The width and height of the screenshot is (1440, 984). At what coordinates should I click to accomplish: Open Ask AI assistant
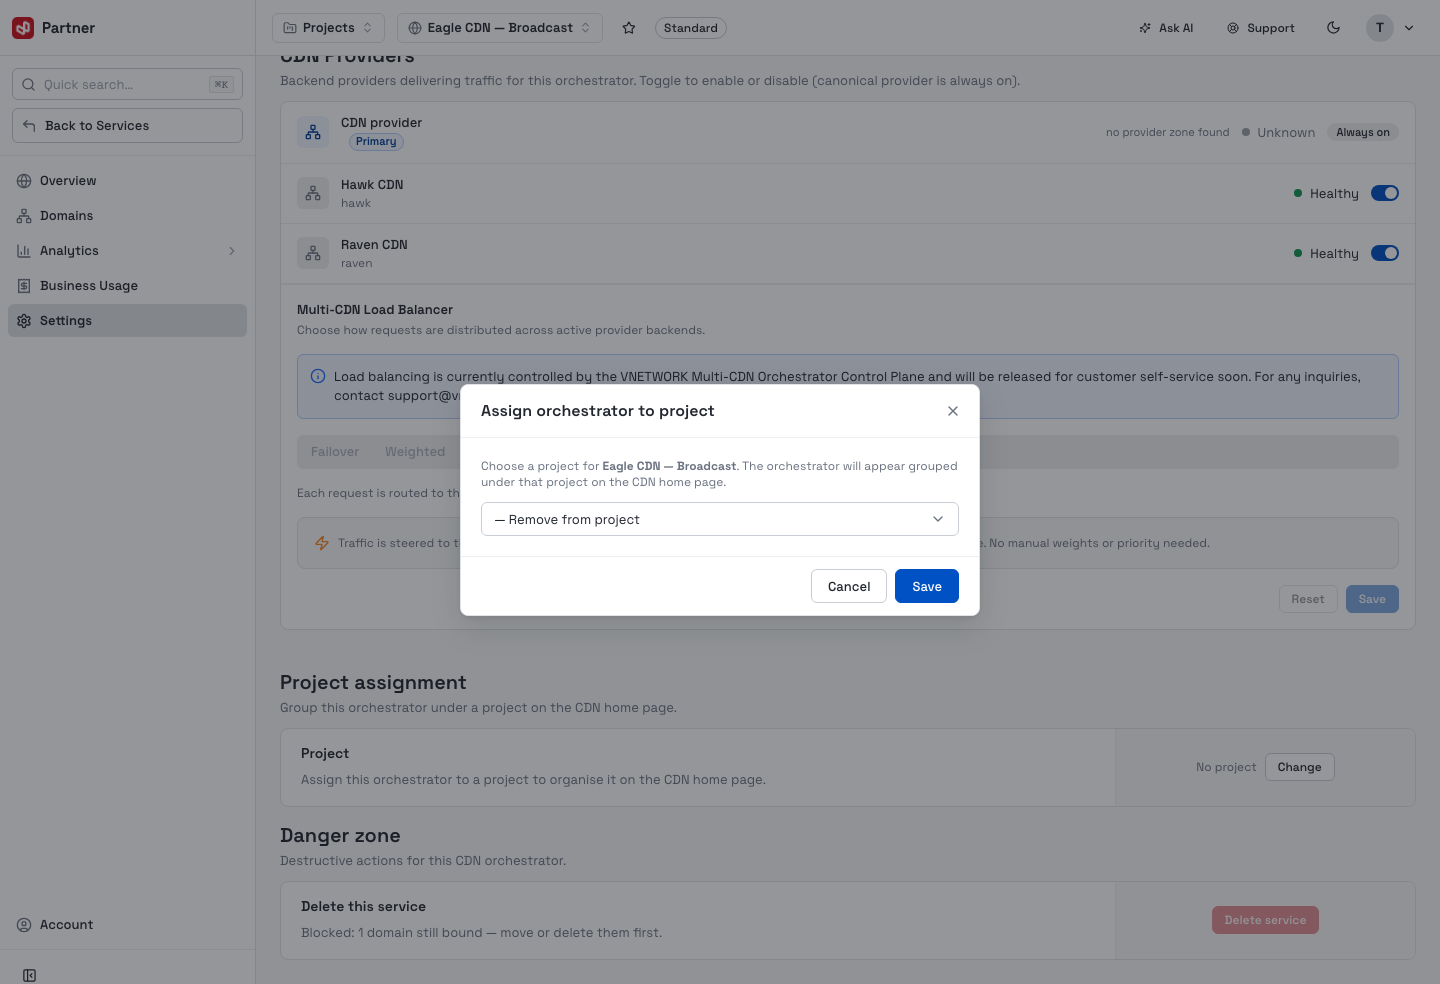tap(1166, 28)
